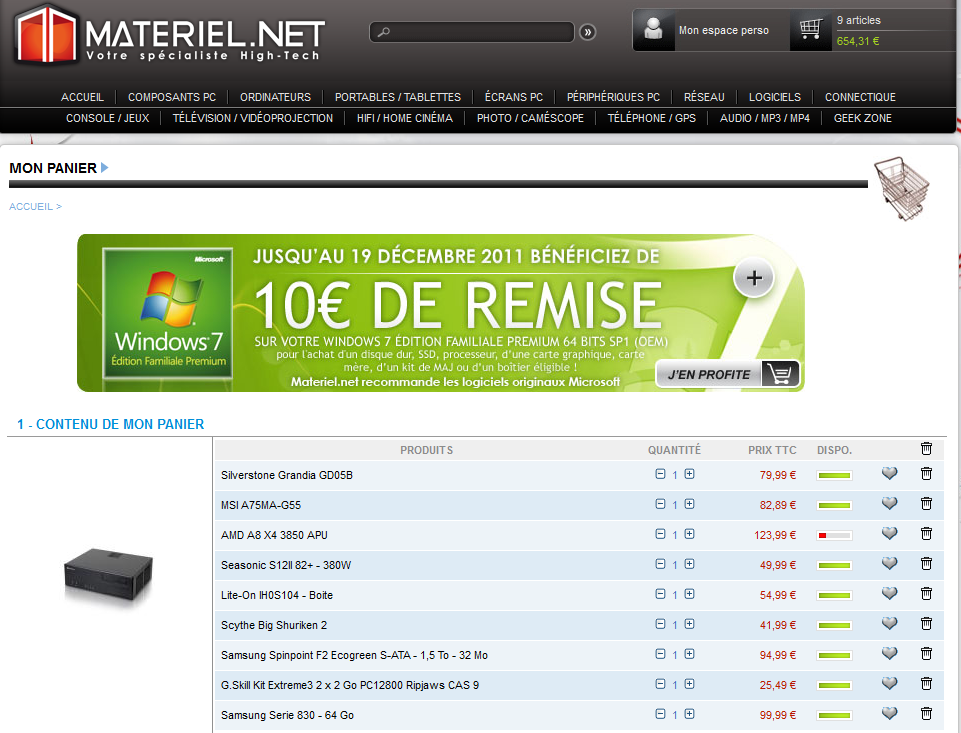Open the Samsung Spinpoint F2 Ecogreen product link
Image resolution: width=961 pixels, height=733 pixels.
[x=354, y=655]
